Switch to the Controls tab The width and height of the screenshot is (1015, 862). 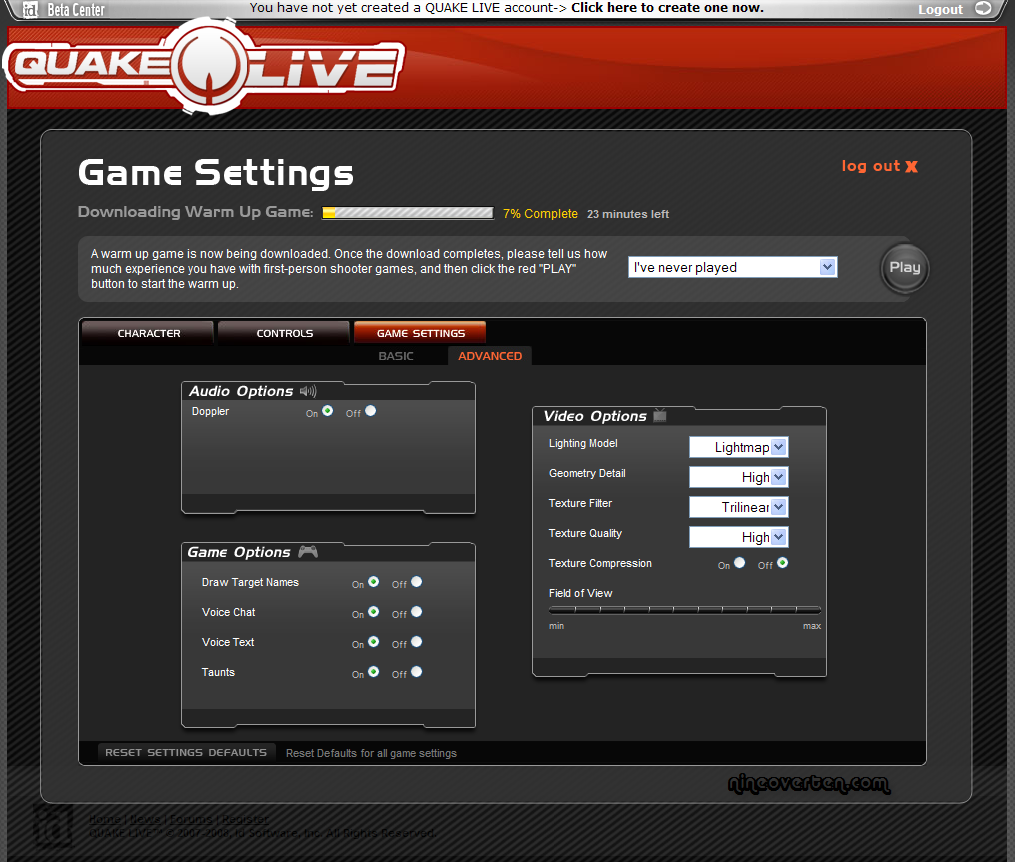tap(284, 333)
